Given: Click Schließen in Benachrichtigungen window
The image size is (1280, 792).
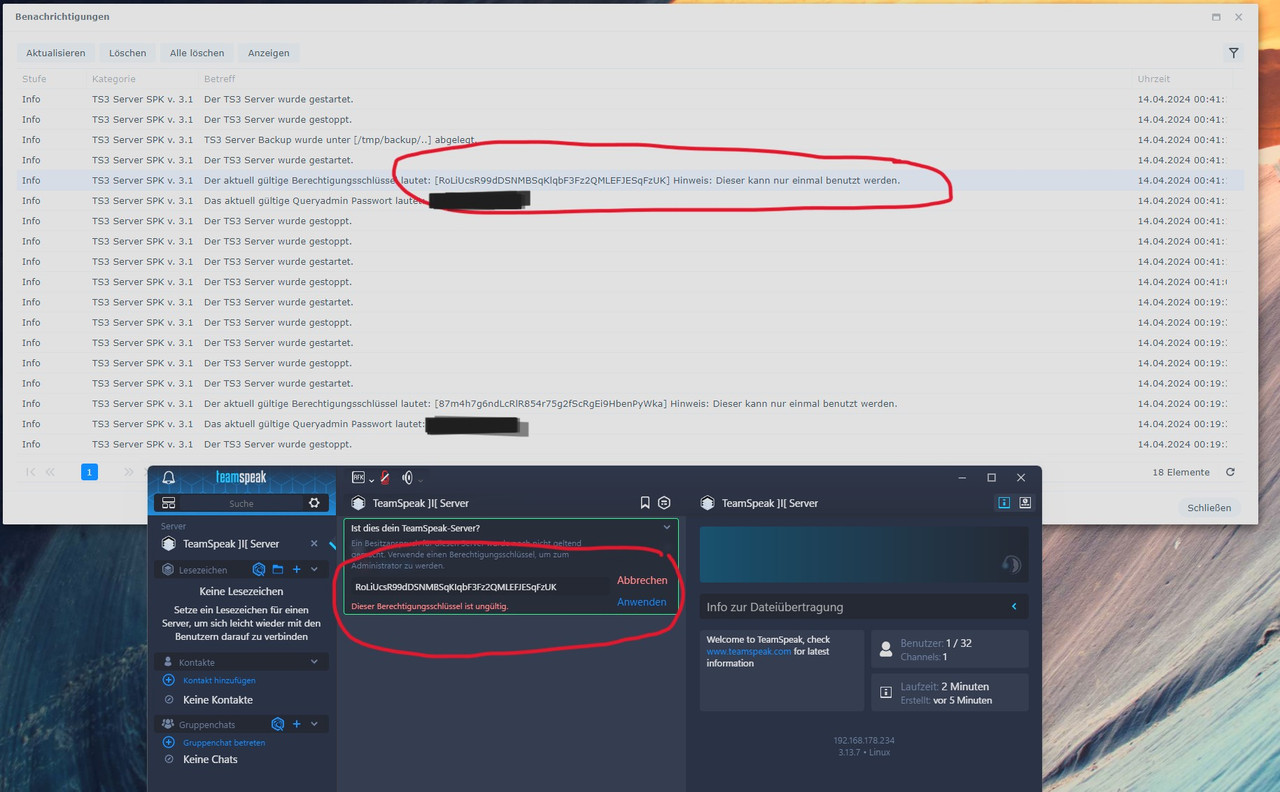Looking at the screenshot, I should click(x=1209, y=508).
